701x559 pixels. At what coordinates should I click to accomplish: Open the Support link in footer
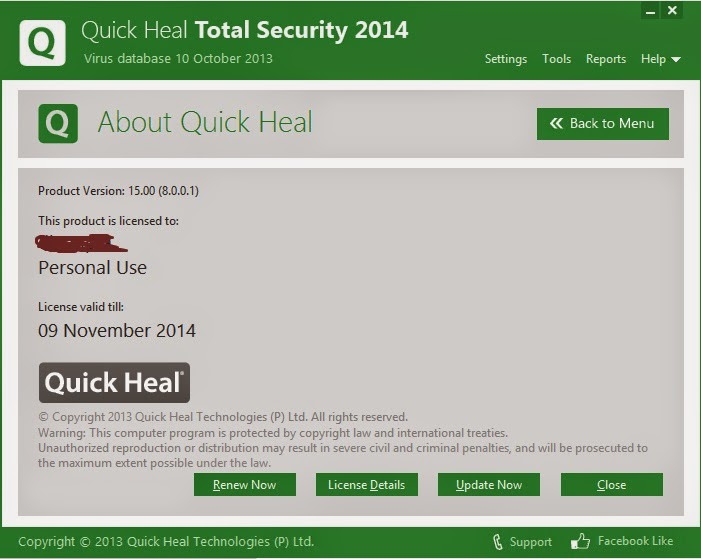tap(531, 542)
